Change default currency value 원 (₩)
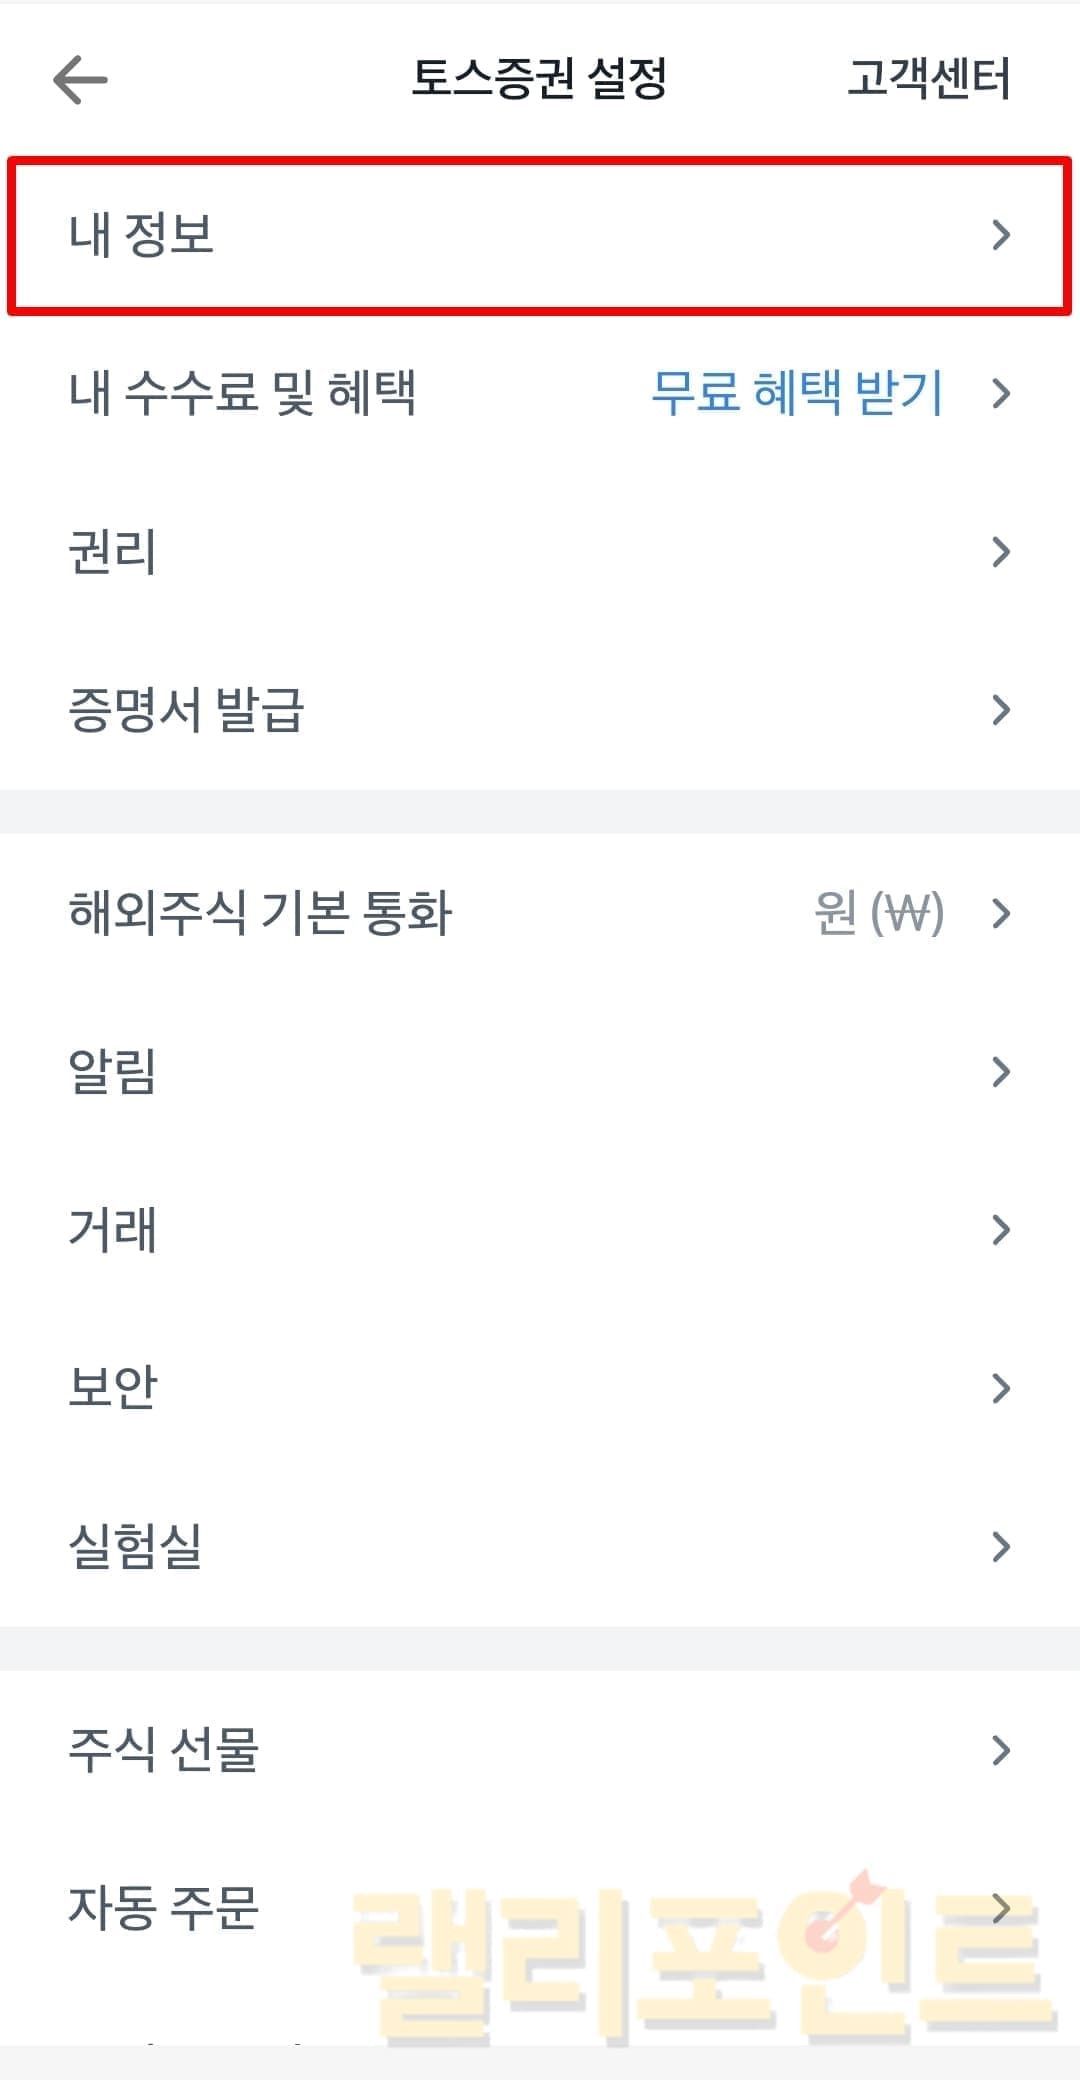1080x2080 pixels. pyautogui.click(x=879, y=913)
